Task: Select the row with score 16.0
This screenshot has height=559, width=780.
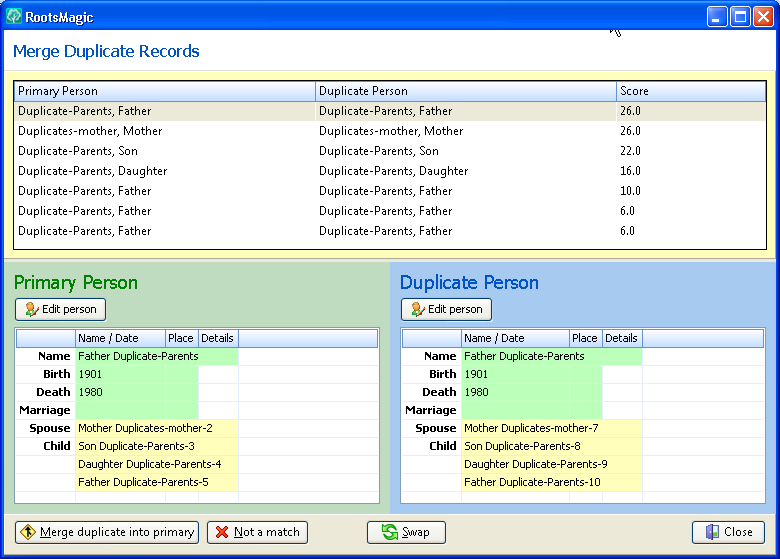Action: pos(390,171)
